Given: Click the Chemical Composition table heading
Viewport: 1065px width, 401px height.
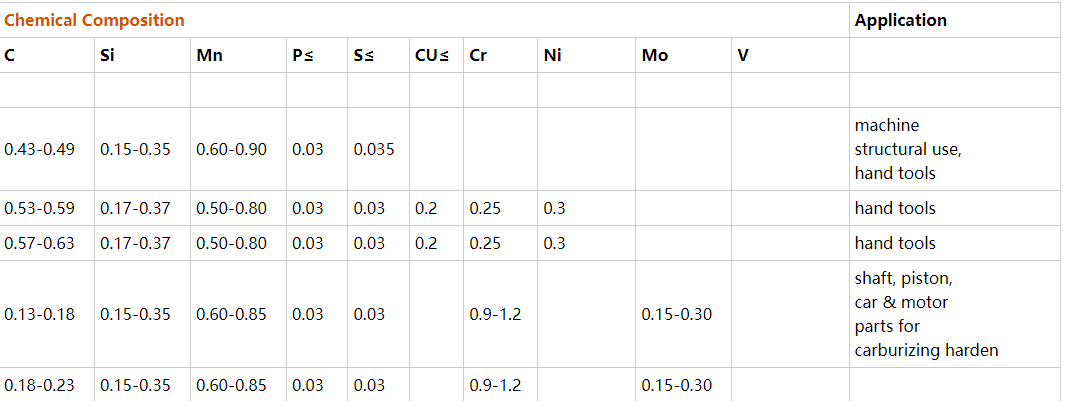Looking at the screenshot, I should point(95,20).
